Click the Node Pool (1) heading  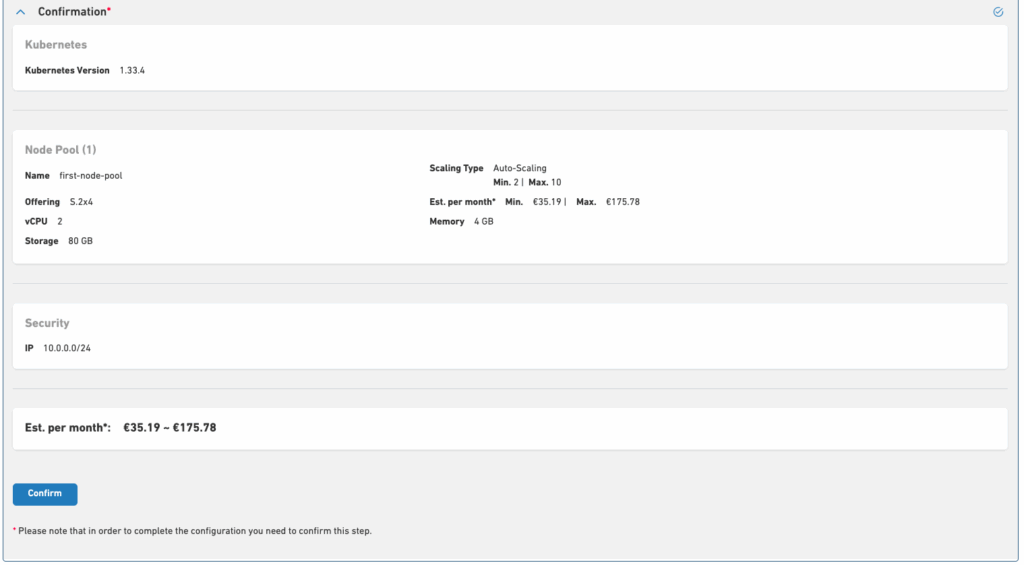[60, 150]
